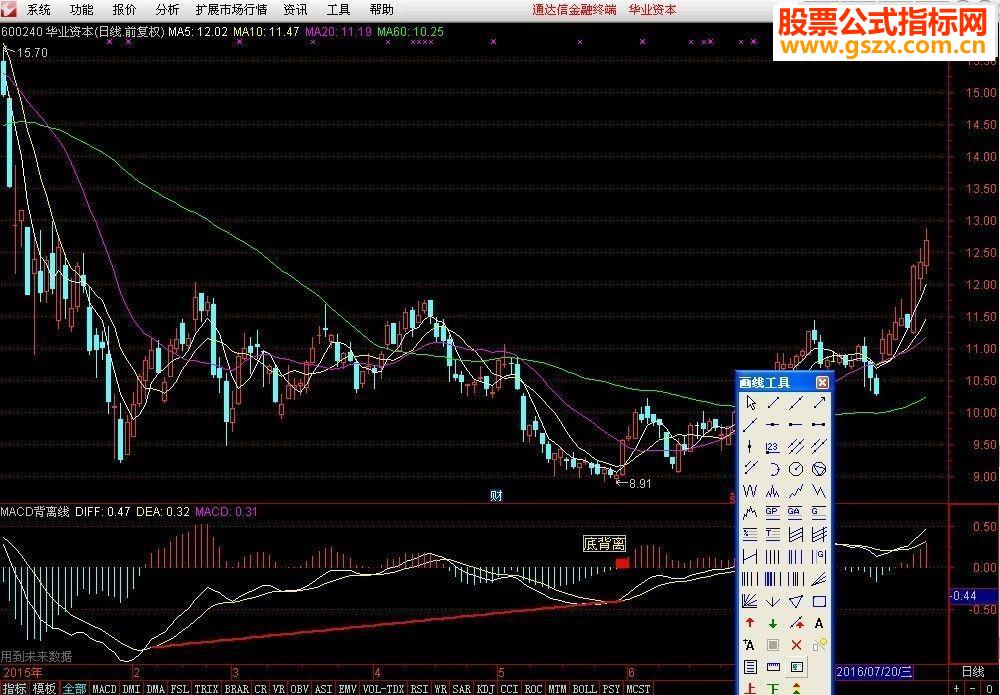Click the 2016/07/20 date display

pos(874,671)
